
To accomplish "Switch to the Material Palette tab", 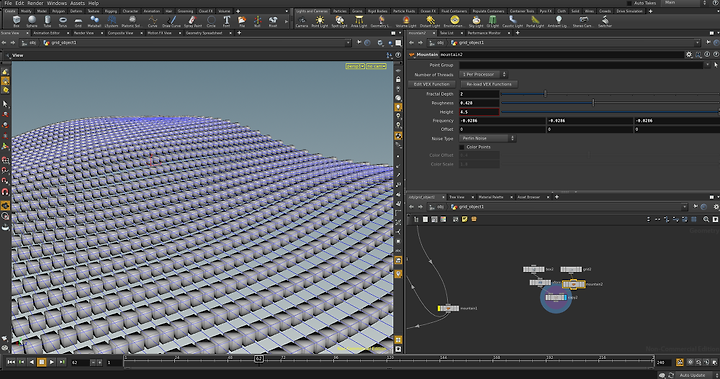I will [491, 197].
